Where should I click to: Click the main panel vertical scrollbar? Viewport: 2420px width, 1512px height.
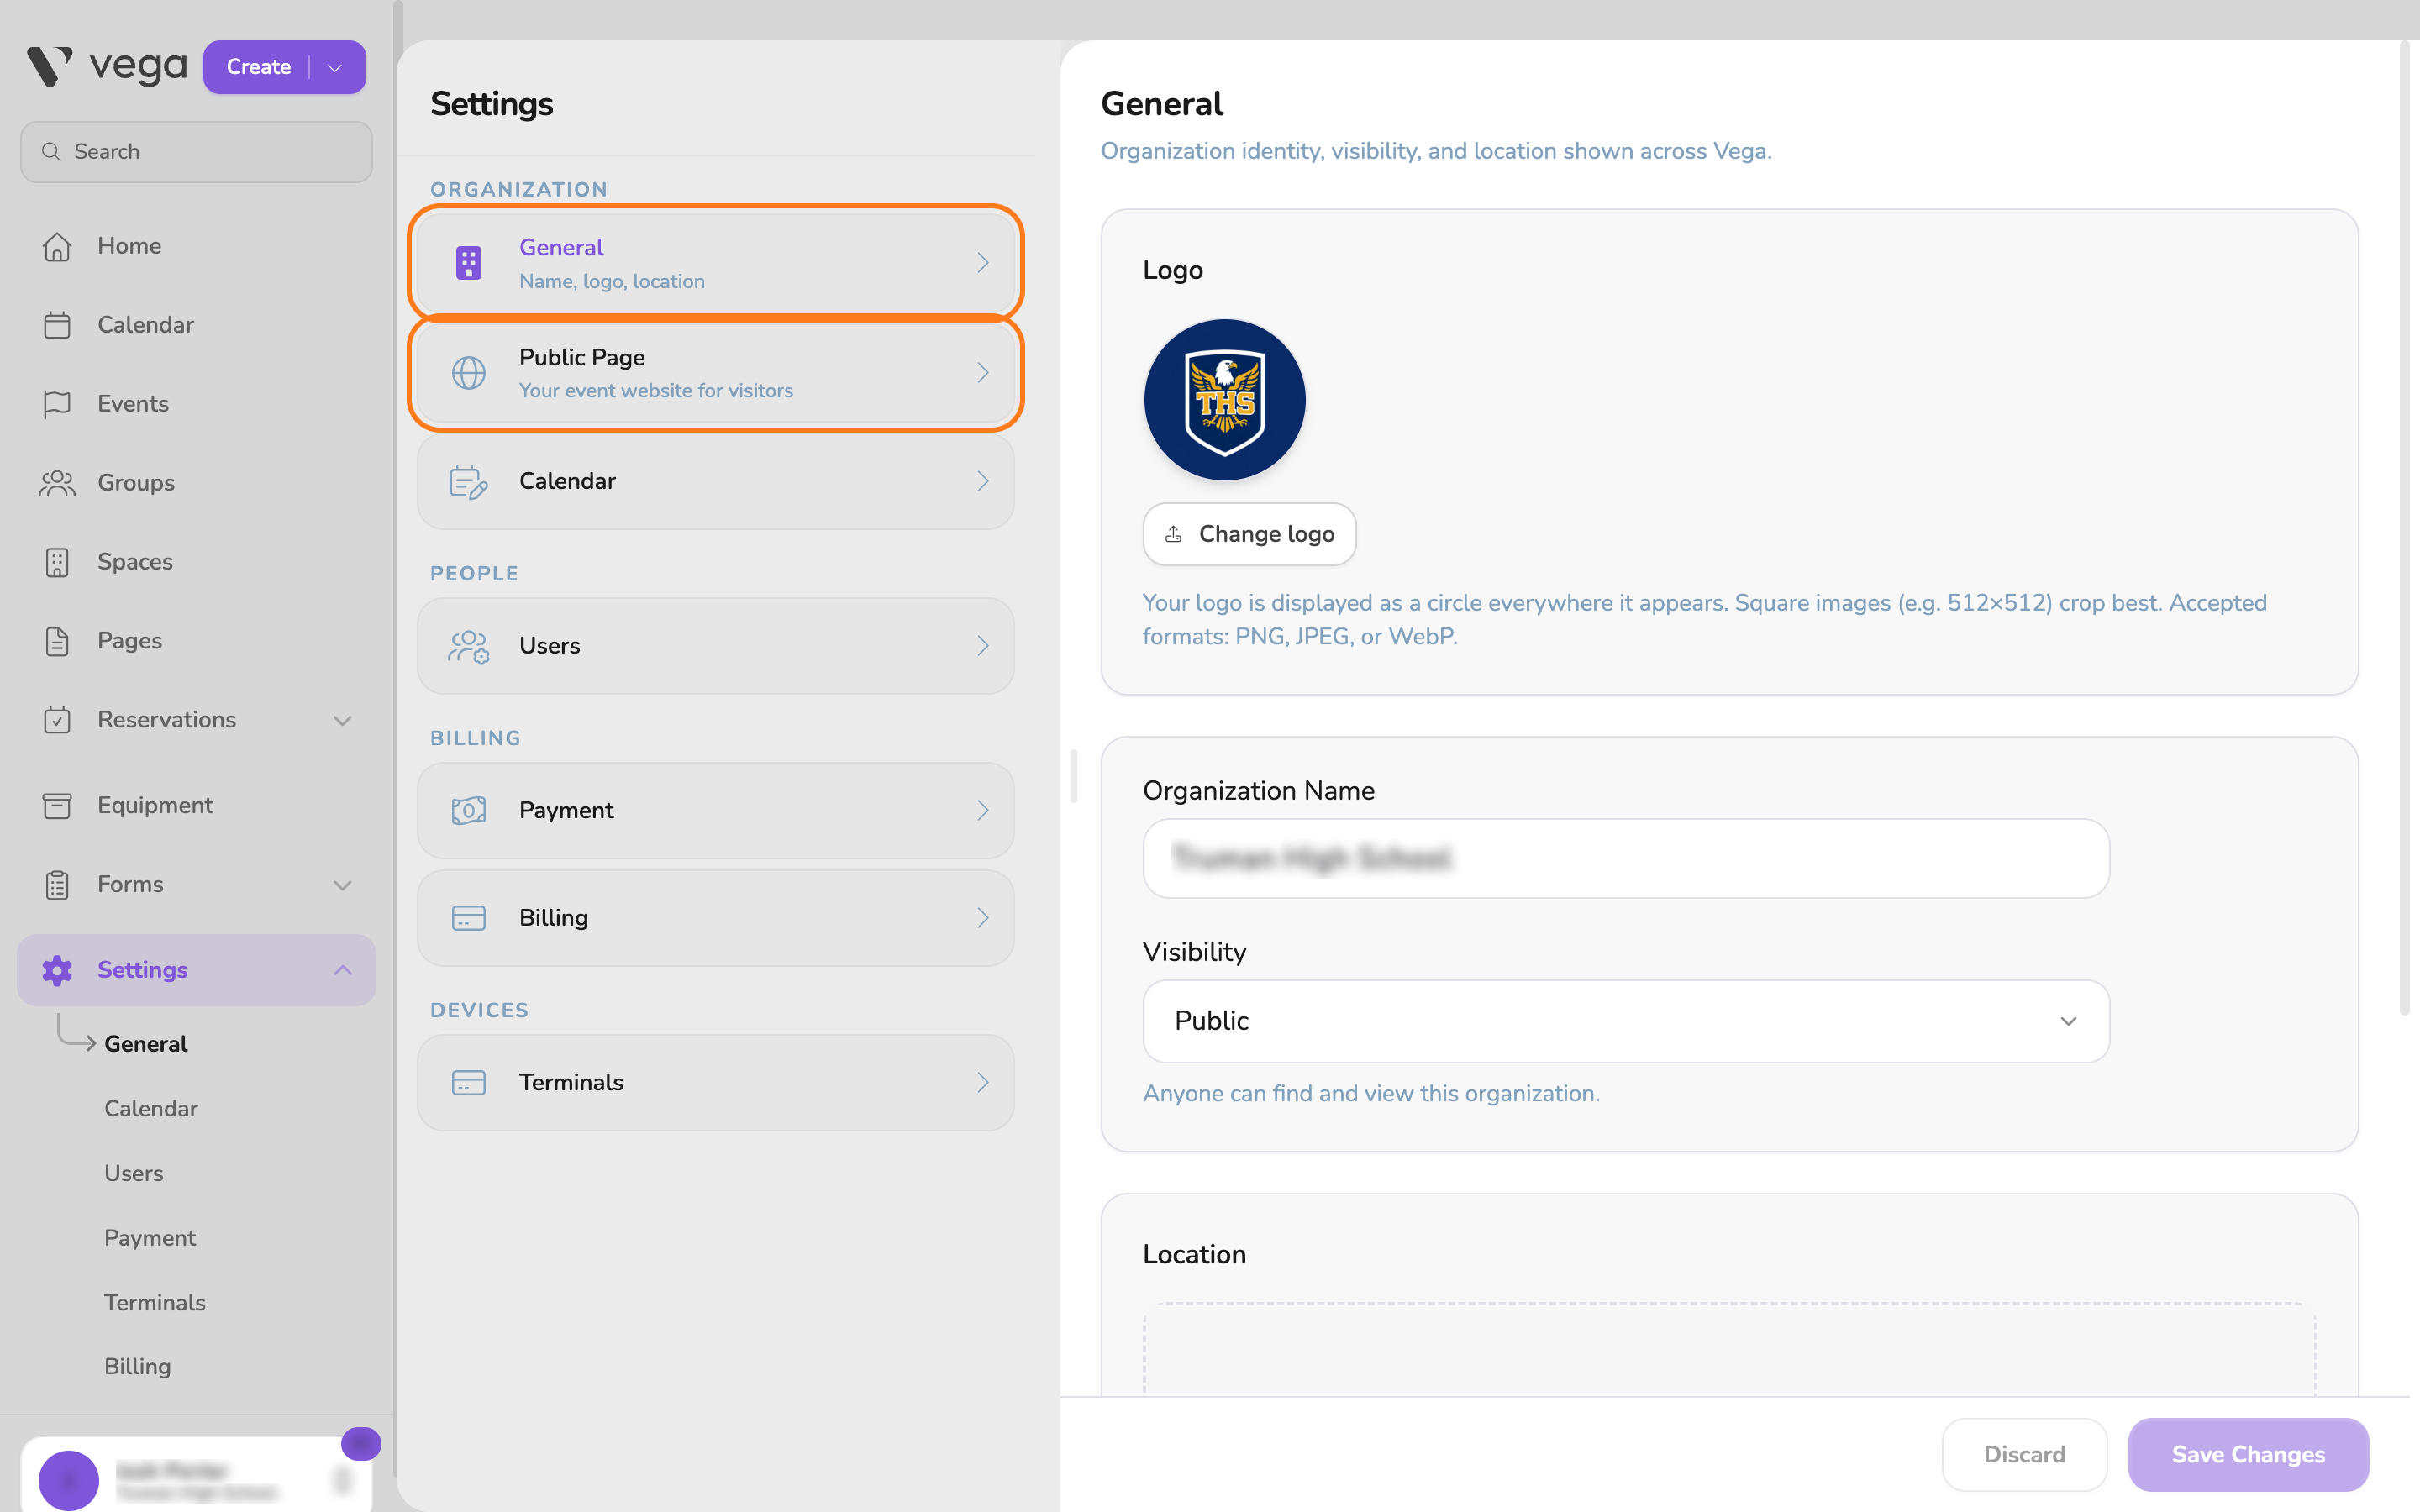[2405, 528]
